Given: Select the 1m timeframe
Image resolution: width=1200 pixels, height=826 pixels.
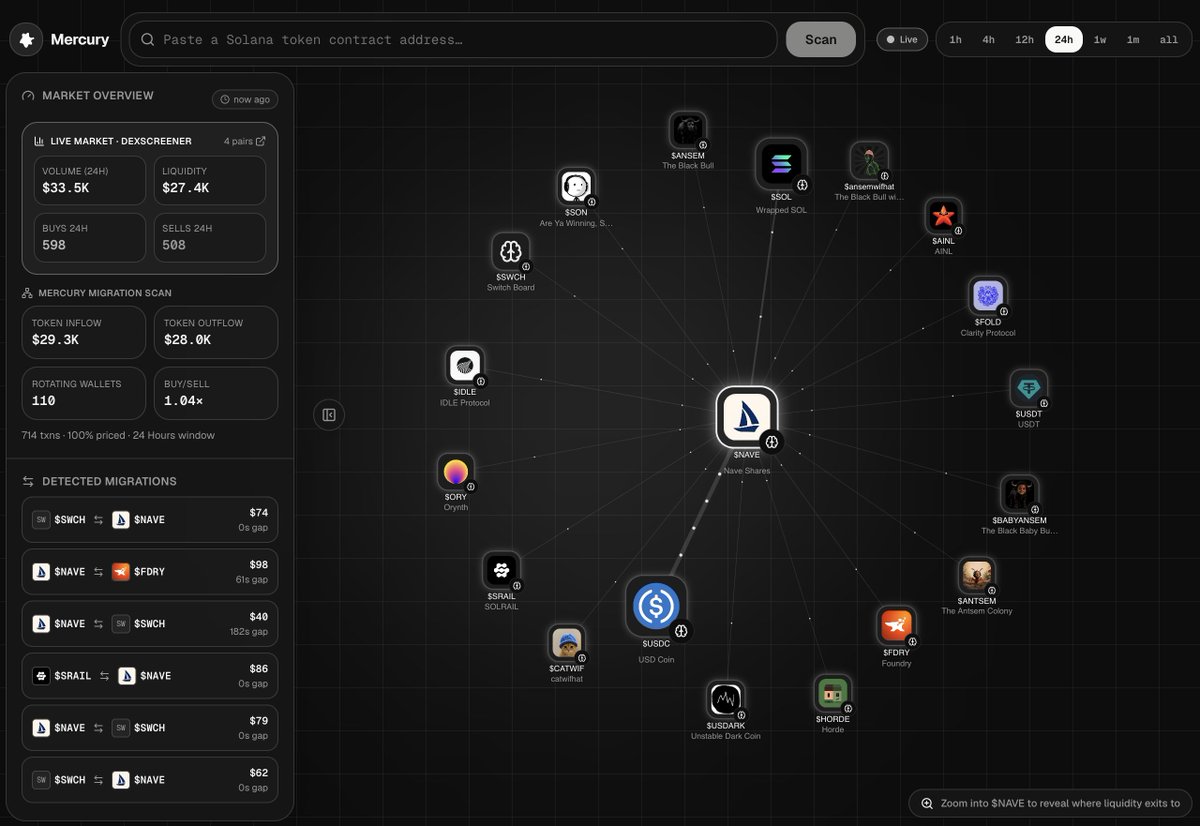Looking at the screenshot, I should (x=1133, y=40).
